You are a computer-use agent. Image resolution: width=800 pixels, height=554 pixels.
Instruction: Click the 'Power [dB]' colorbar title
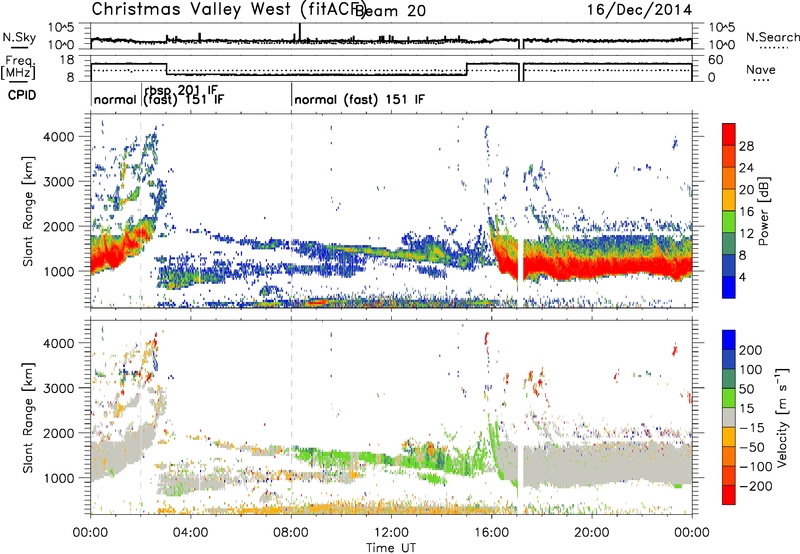(x=764, y=211)
